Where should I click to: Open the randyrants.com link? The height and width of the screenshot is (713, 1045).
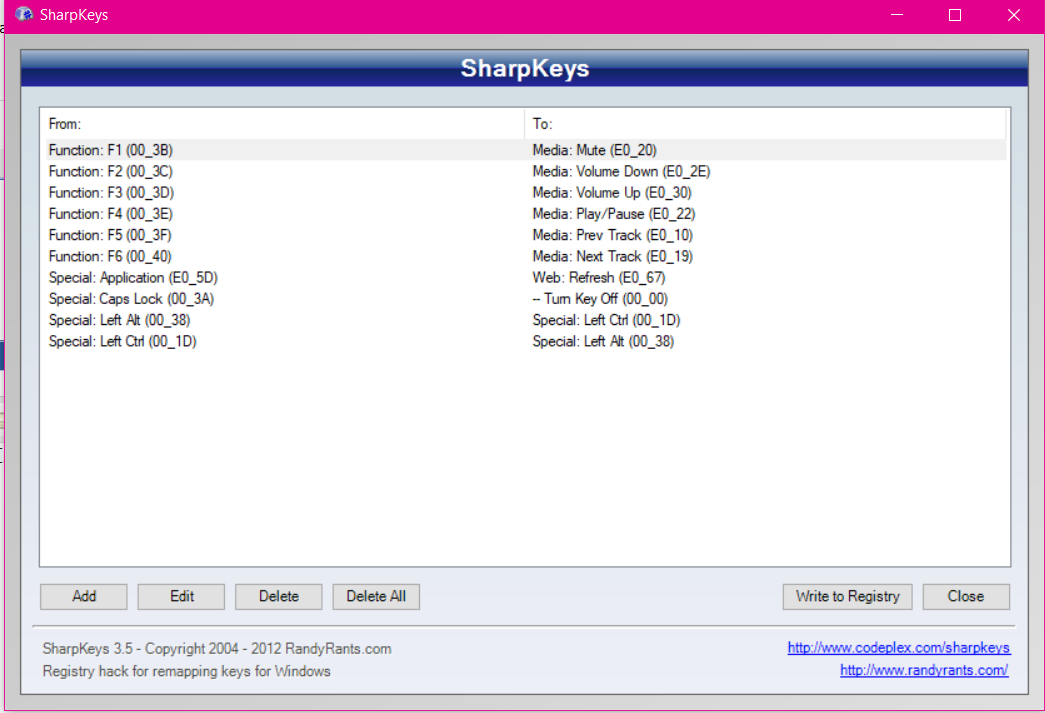tap(924, 670)
